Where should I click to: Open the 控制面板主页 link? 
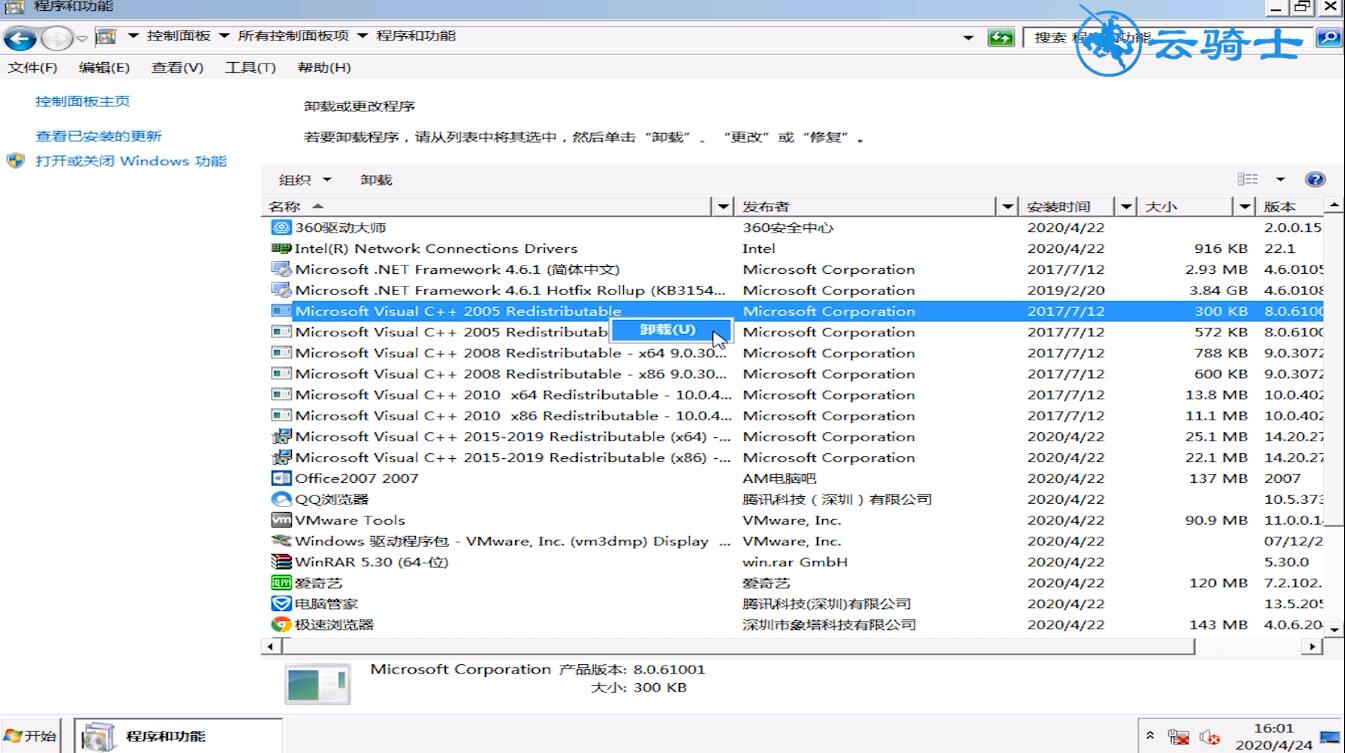[x=83, y=102]
